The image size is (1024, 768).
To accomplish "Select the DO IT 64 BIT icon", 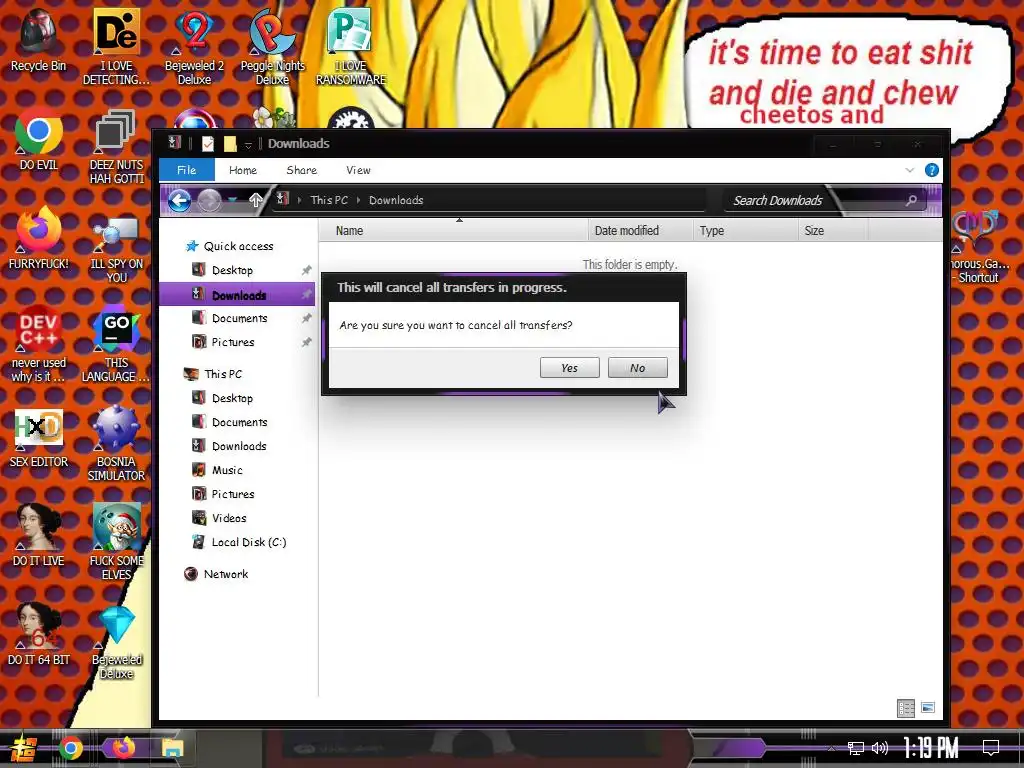I will click(x=39, y=635).
